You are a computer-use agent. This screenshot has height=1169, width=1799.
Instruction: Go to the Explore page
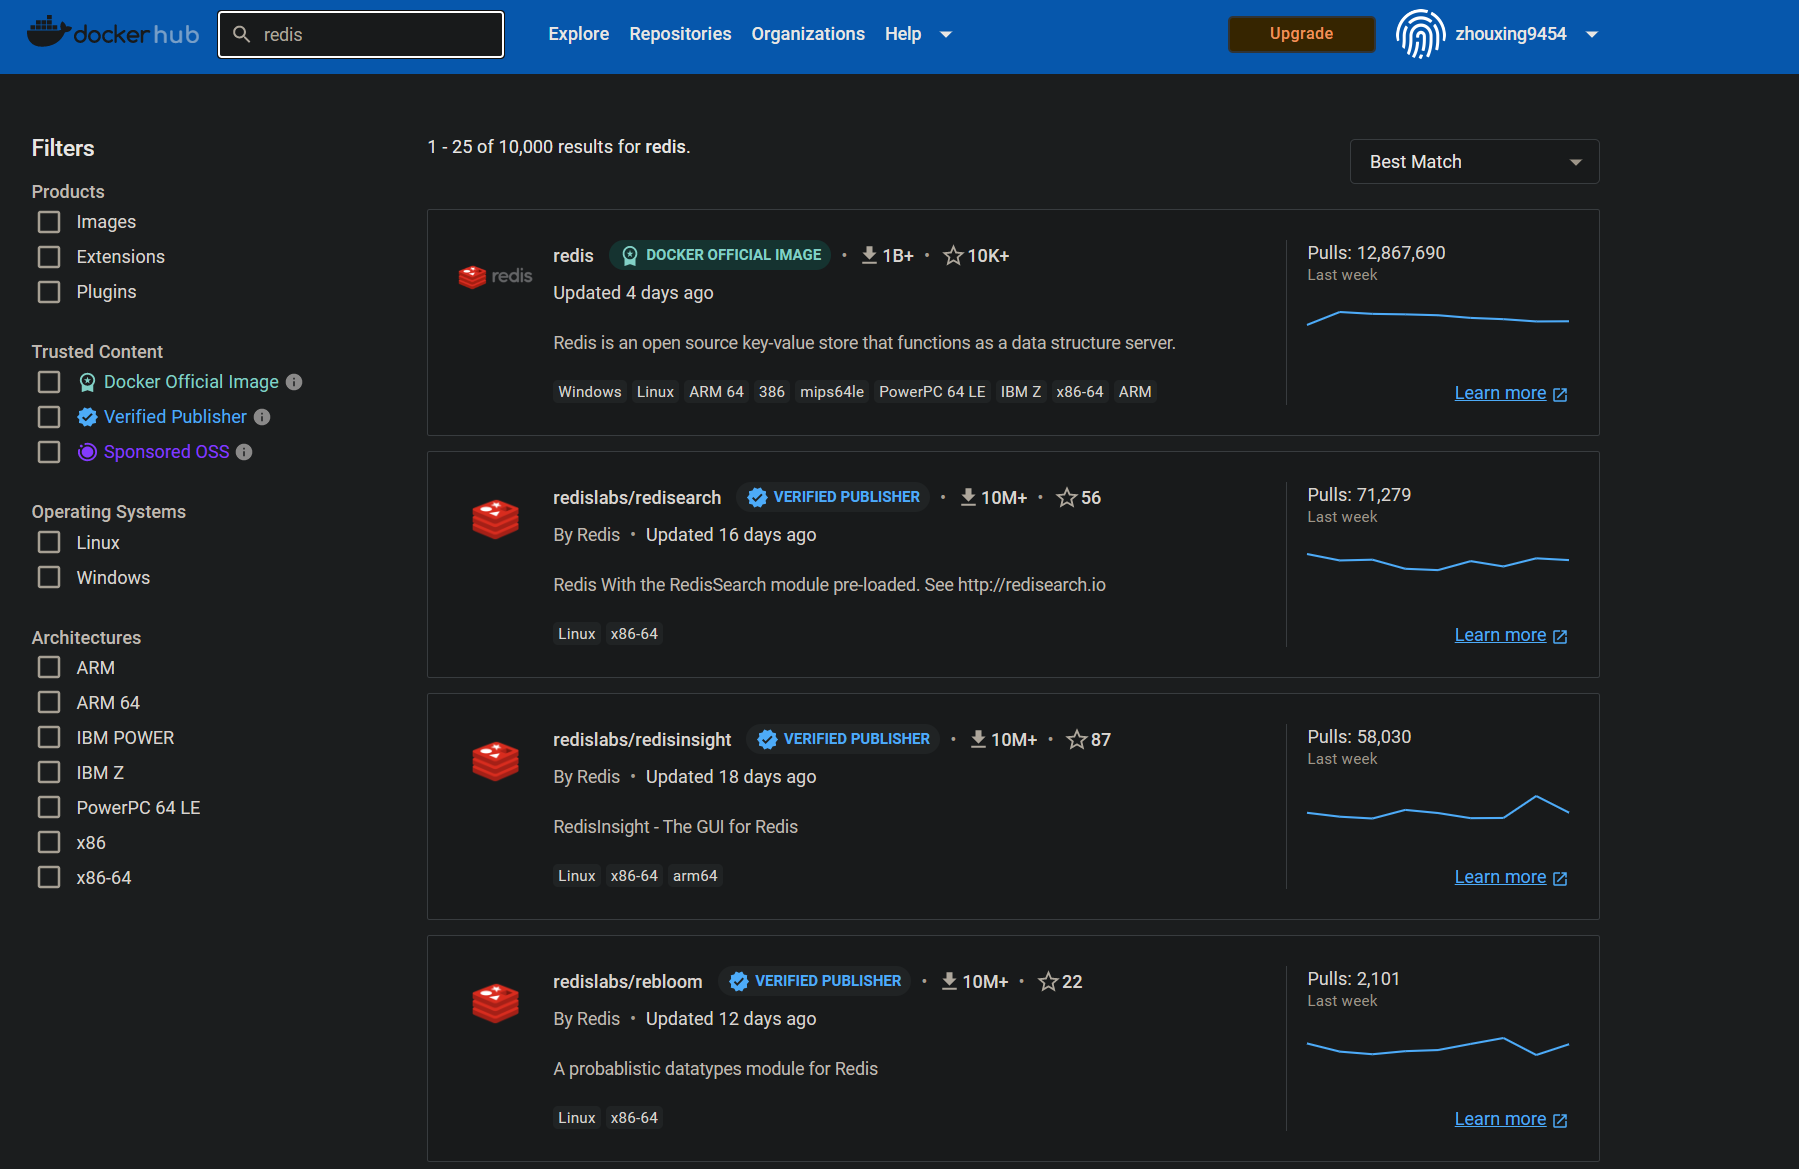tap(578, 34)
